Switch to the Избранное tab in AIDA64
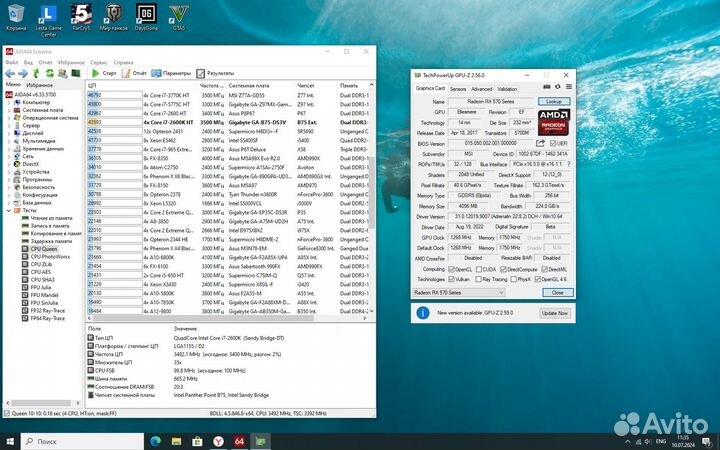The width and height of the screenshot is (720, 450). click(39, 85)
